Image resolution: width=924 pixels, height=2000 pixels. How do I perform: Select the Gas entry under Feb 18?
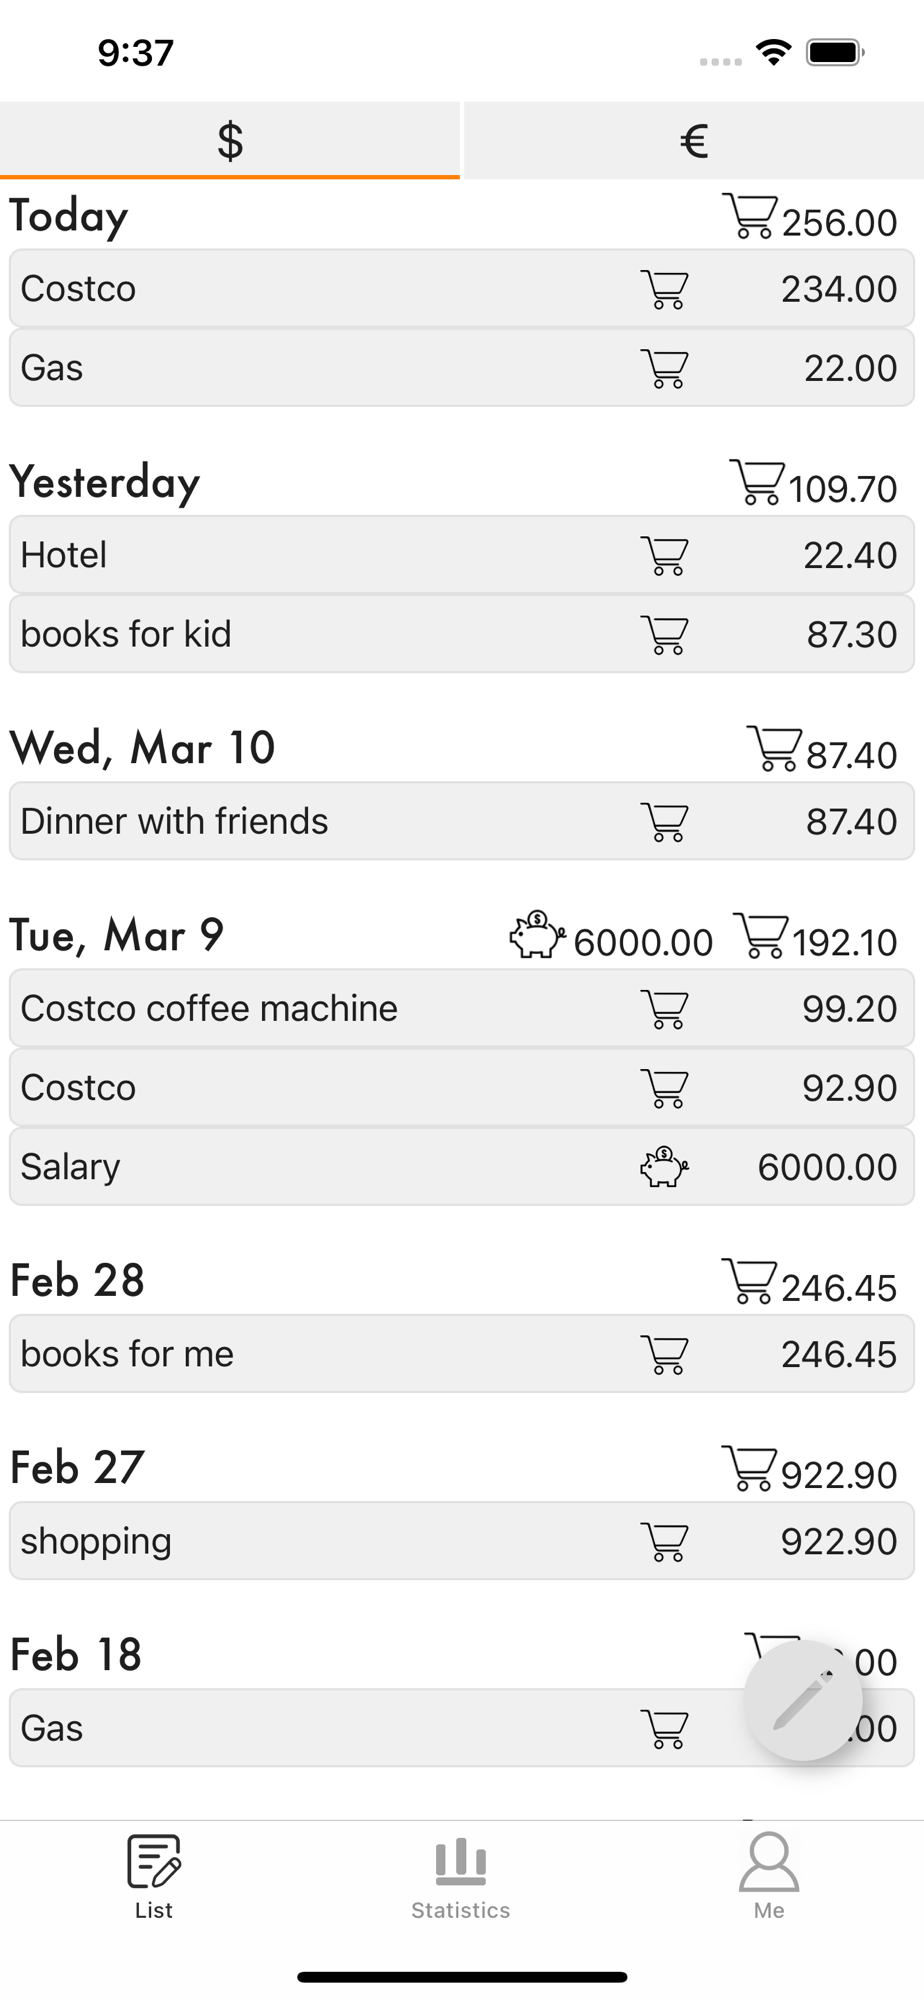[462, 1728]
